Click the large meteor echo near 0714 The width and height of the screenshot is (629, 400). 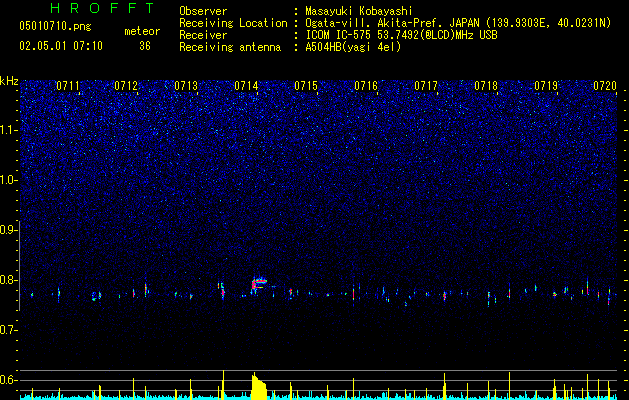pyautogui.click(x=258, y=284)
